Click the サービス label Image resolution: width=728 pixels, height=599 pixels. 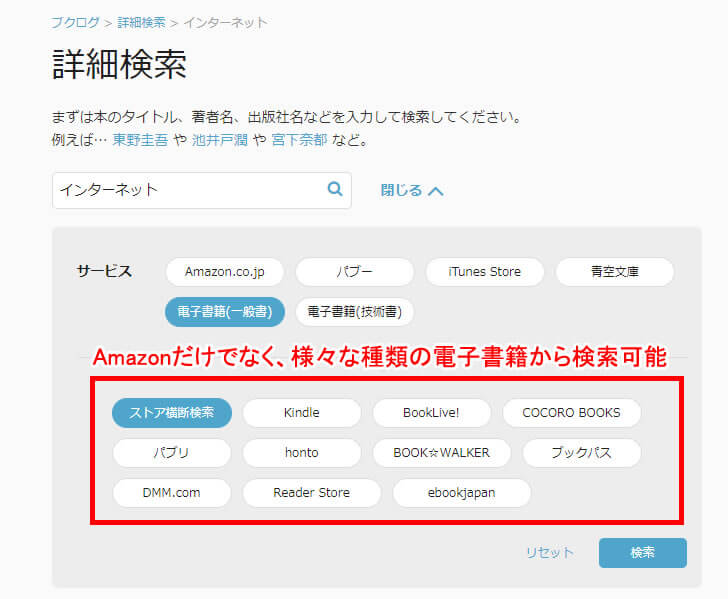click(x=104, y=271)
